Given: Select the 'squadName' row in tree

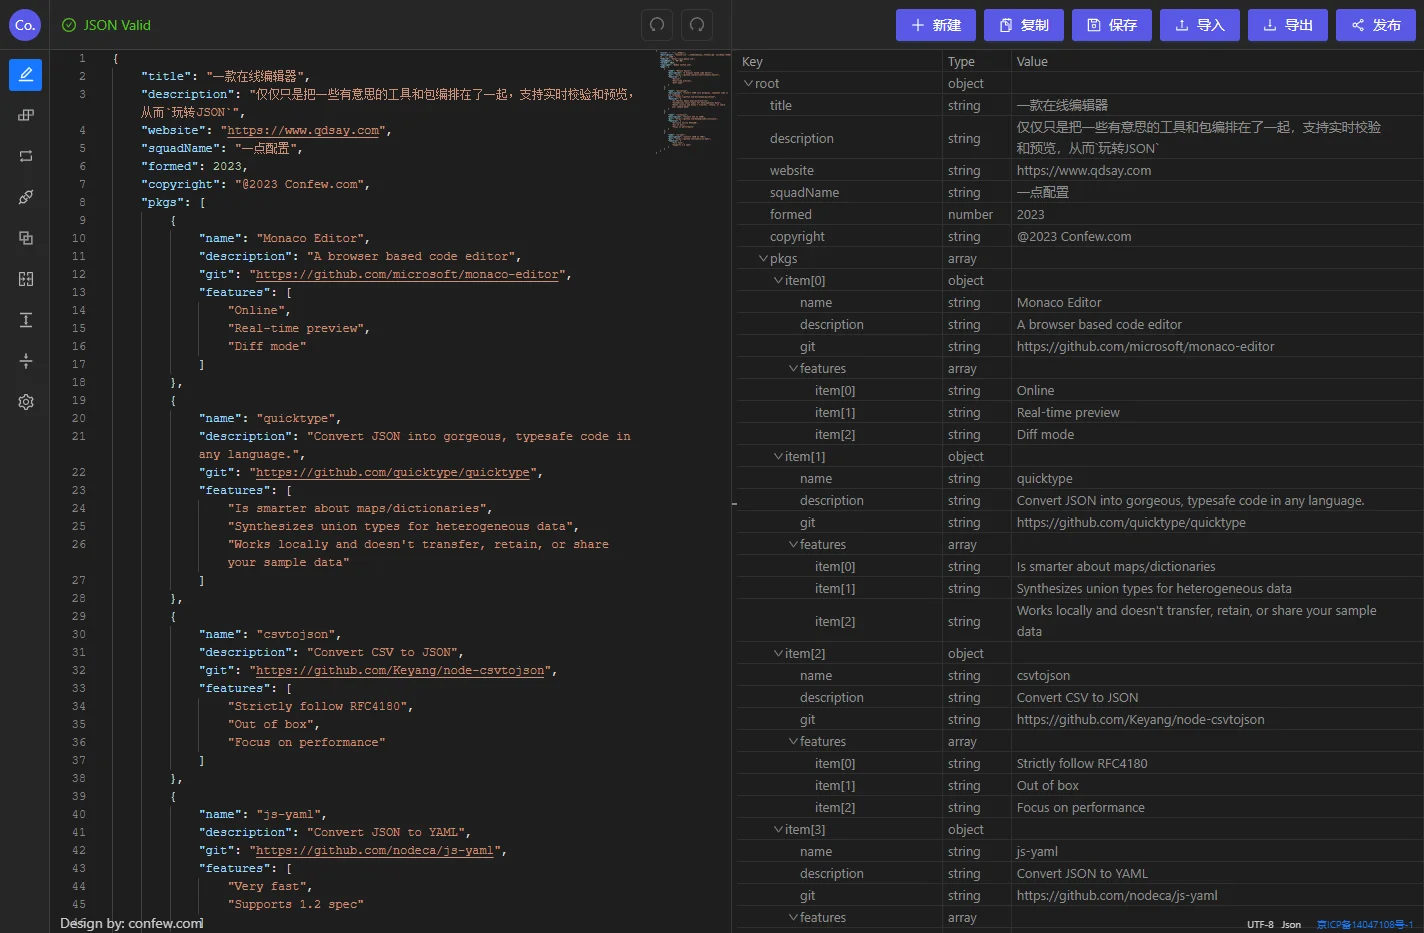Looking at the screenshot, I should [1079, 192].
